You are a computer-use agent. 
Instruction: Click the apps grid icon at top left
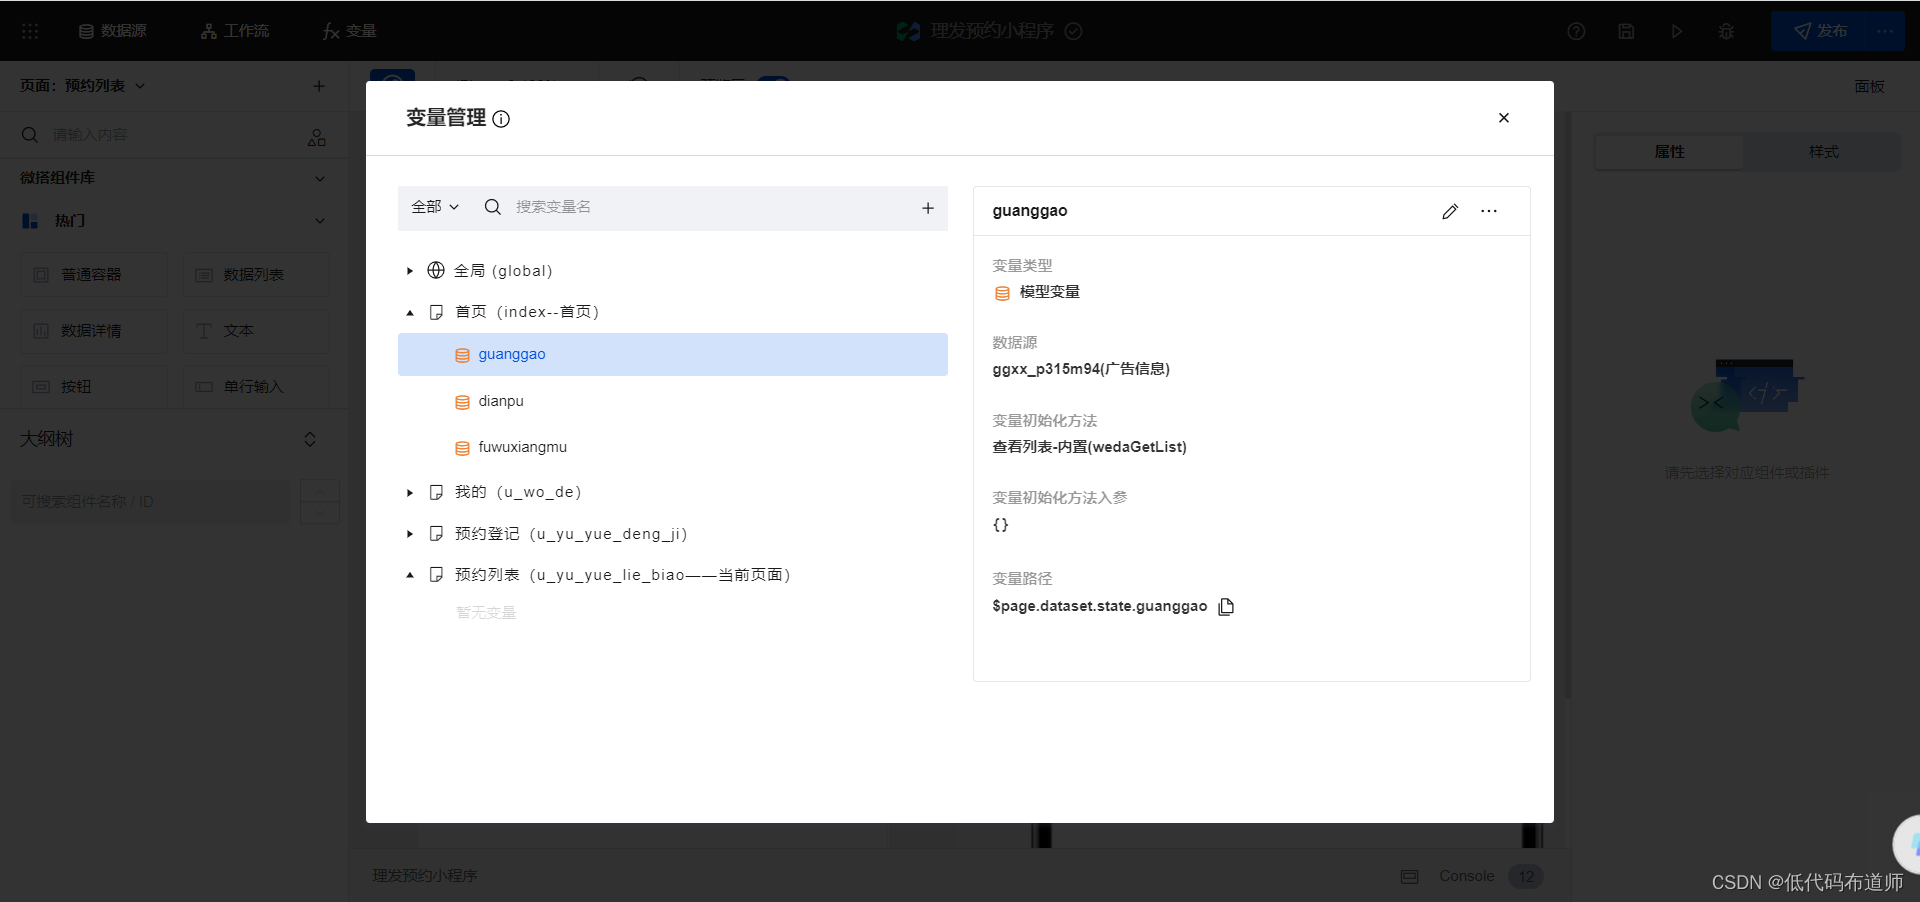pos(30,31)
